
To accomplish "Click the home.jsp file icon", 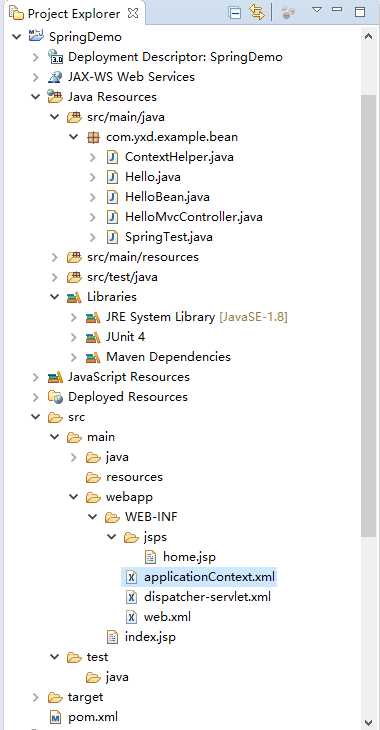I will [150, 557].
